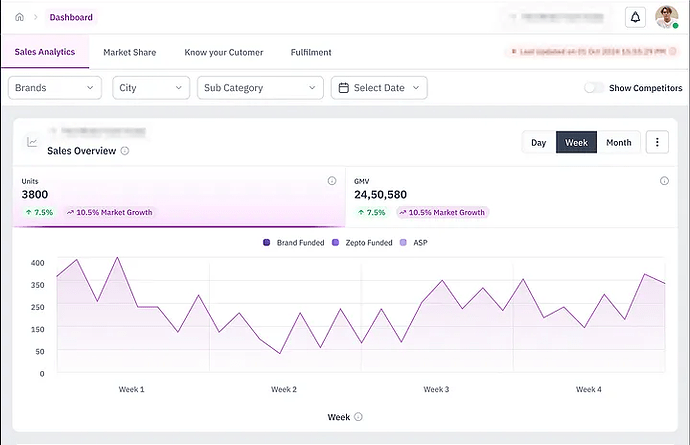Click info icon next to Week axis label
The height and width of the screenshot is (445, 690).
click(x=358, y=417)
